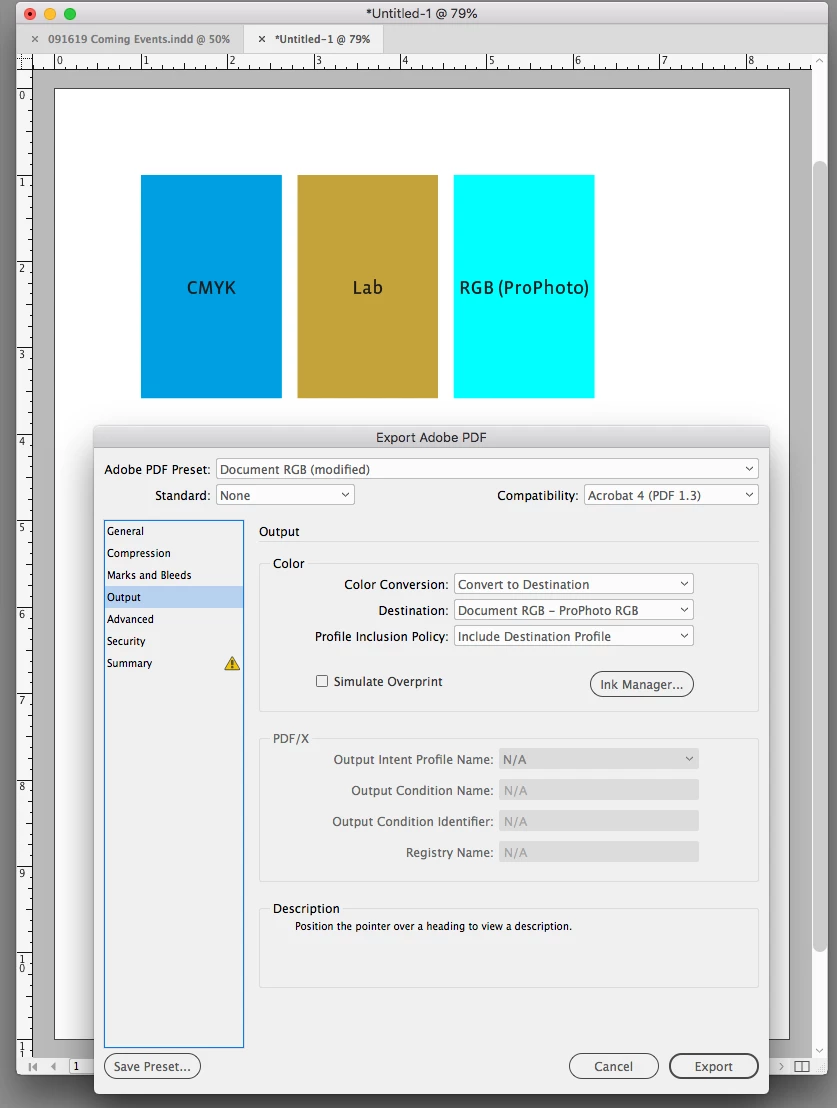The width and height of the screenshot is (837, 1108).
Task: Click the scroll down arrow
Action: click(x=819, y=1051)
